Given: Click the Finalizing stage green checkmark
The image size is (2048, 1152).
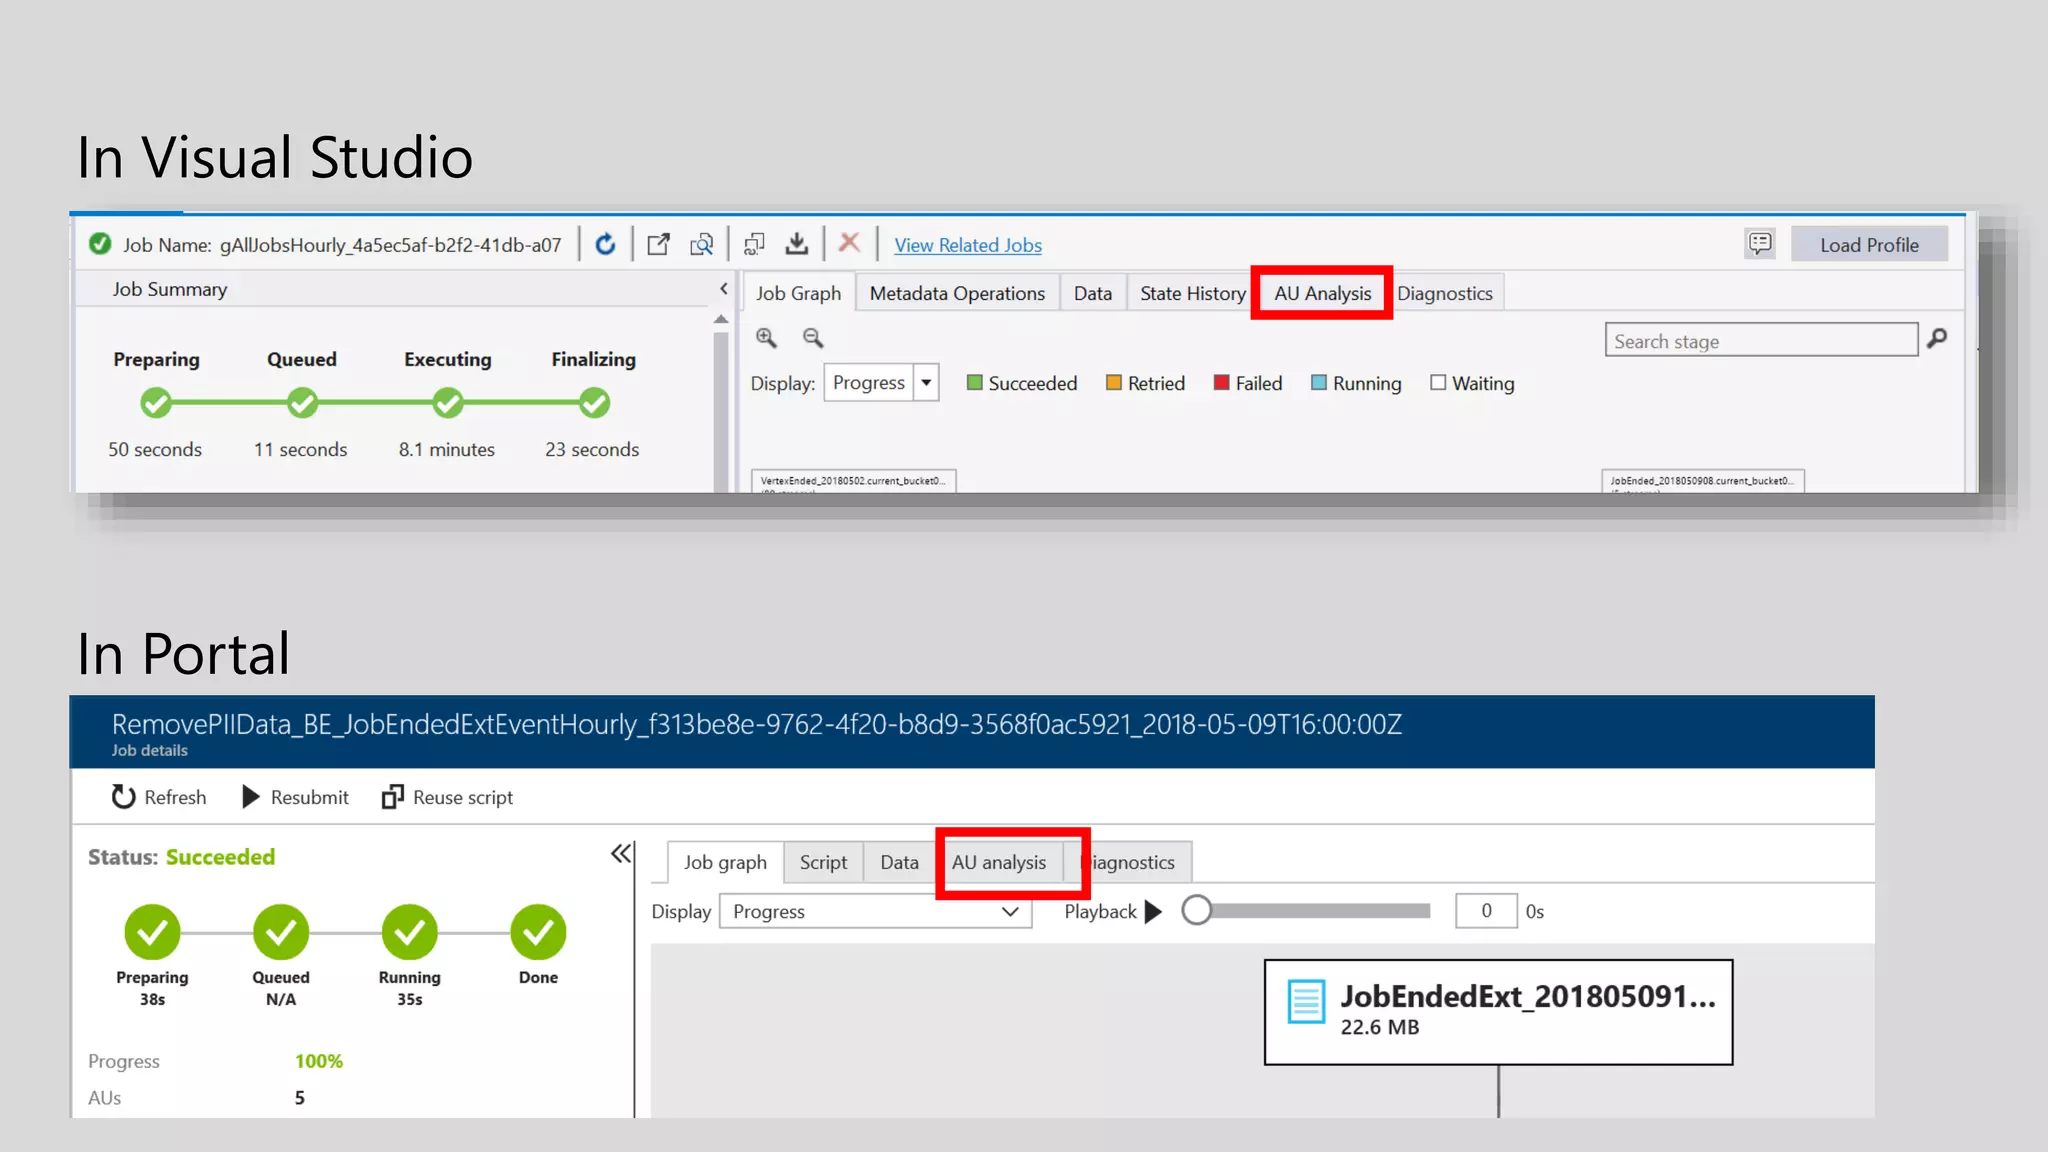Looking at the screenshot, I should point(594,403).
